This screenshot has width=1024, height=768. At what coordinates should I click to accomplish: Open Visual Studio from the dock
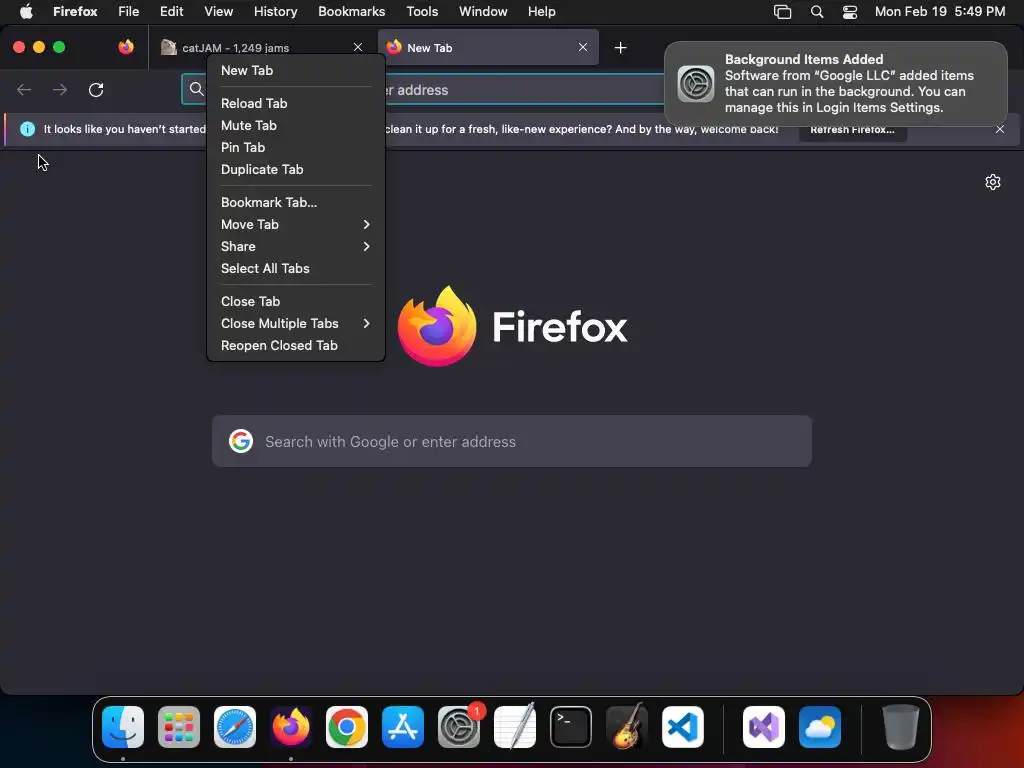tap(763, 727)
